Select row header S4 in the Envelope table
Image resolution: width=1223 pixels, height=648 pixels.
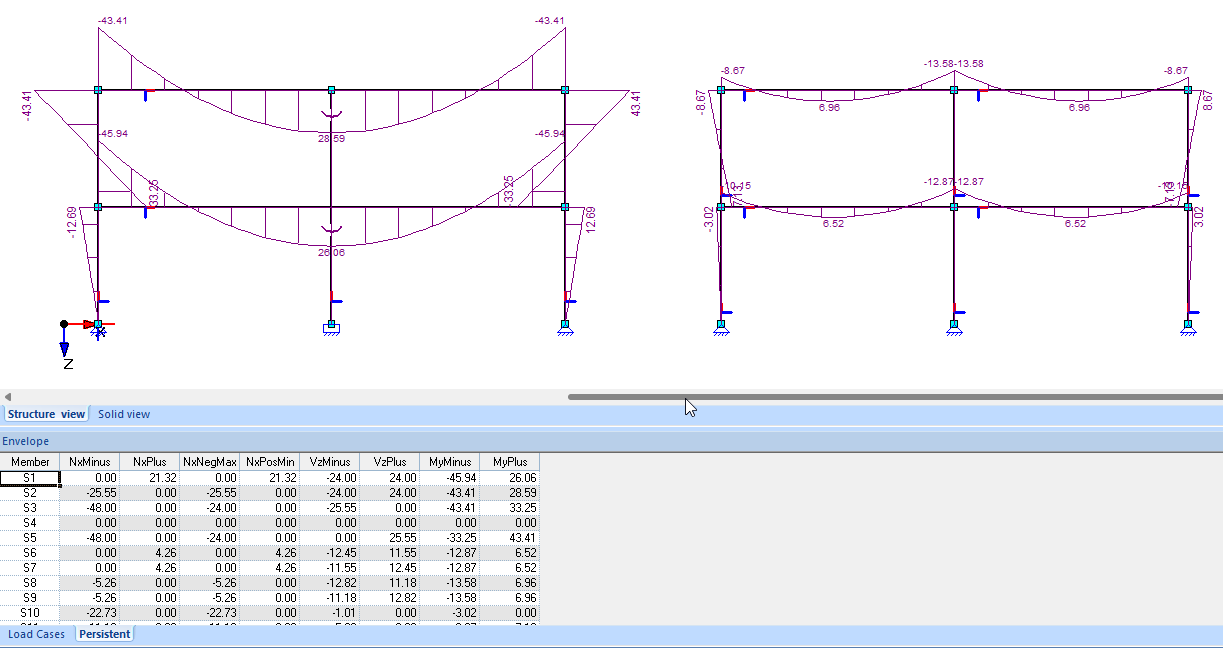(30, 523)
